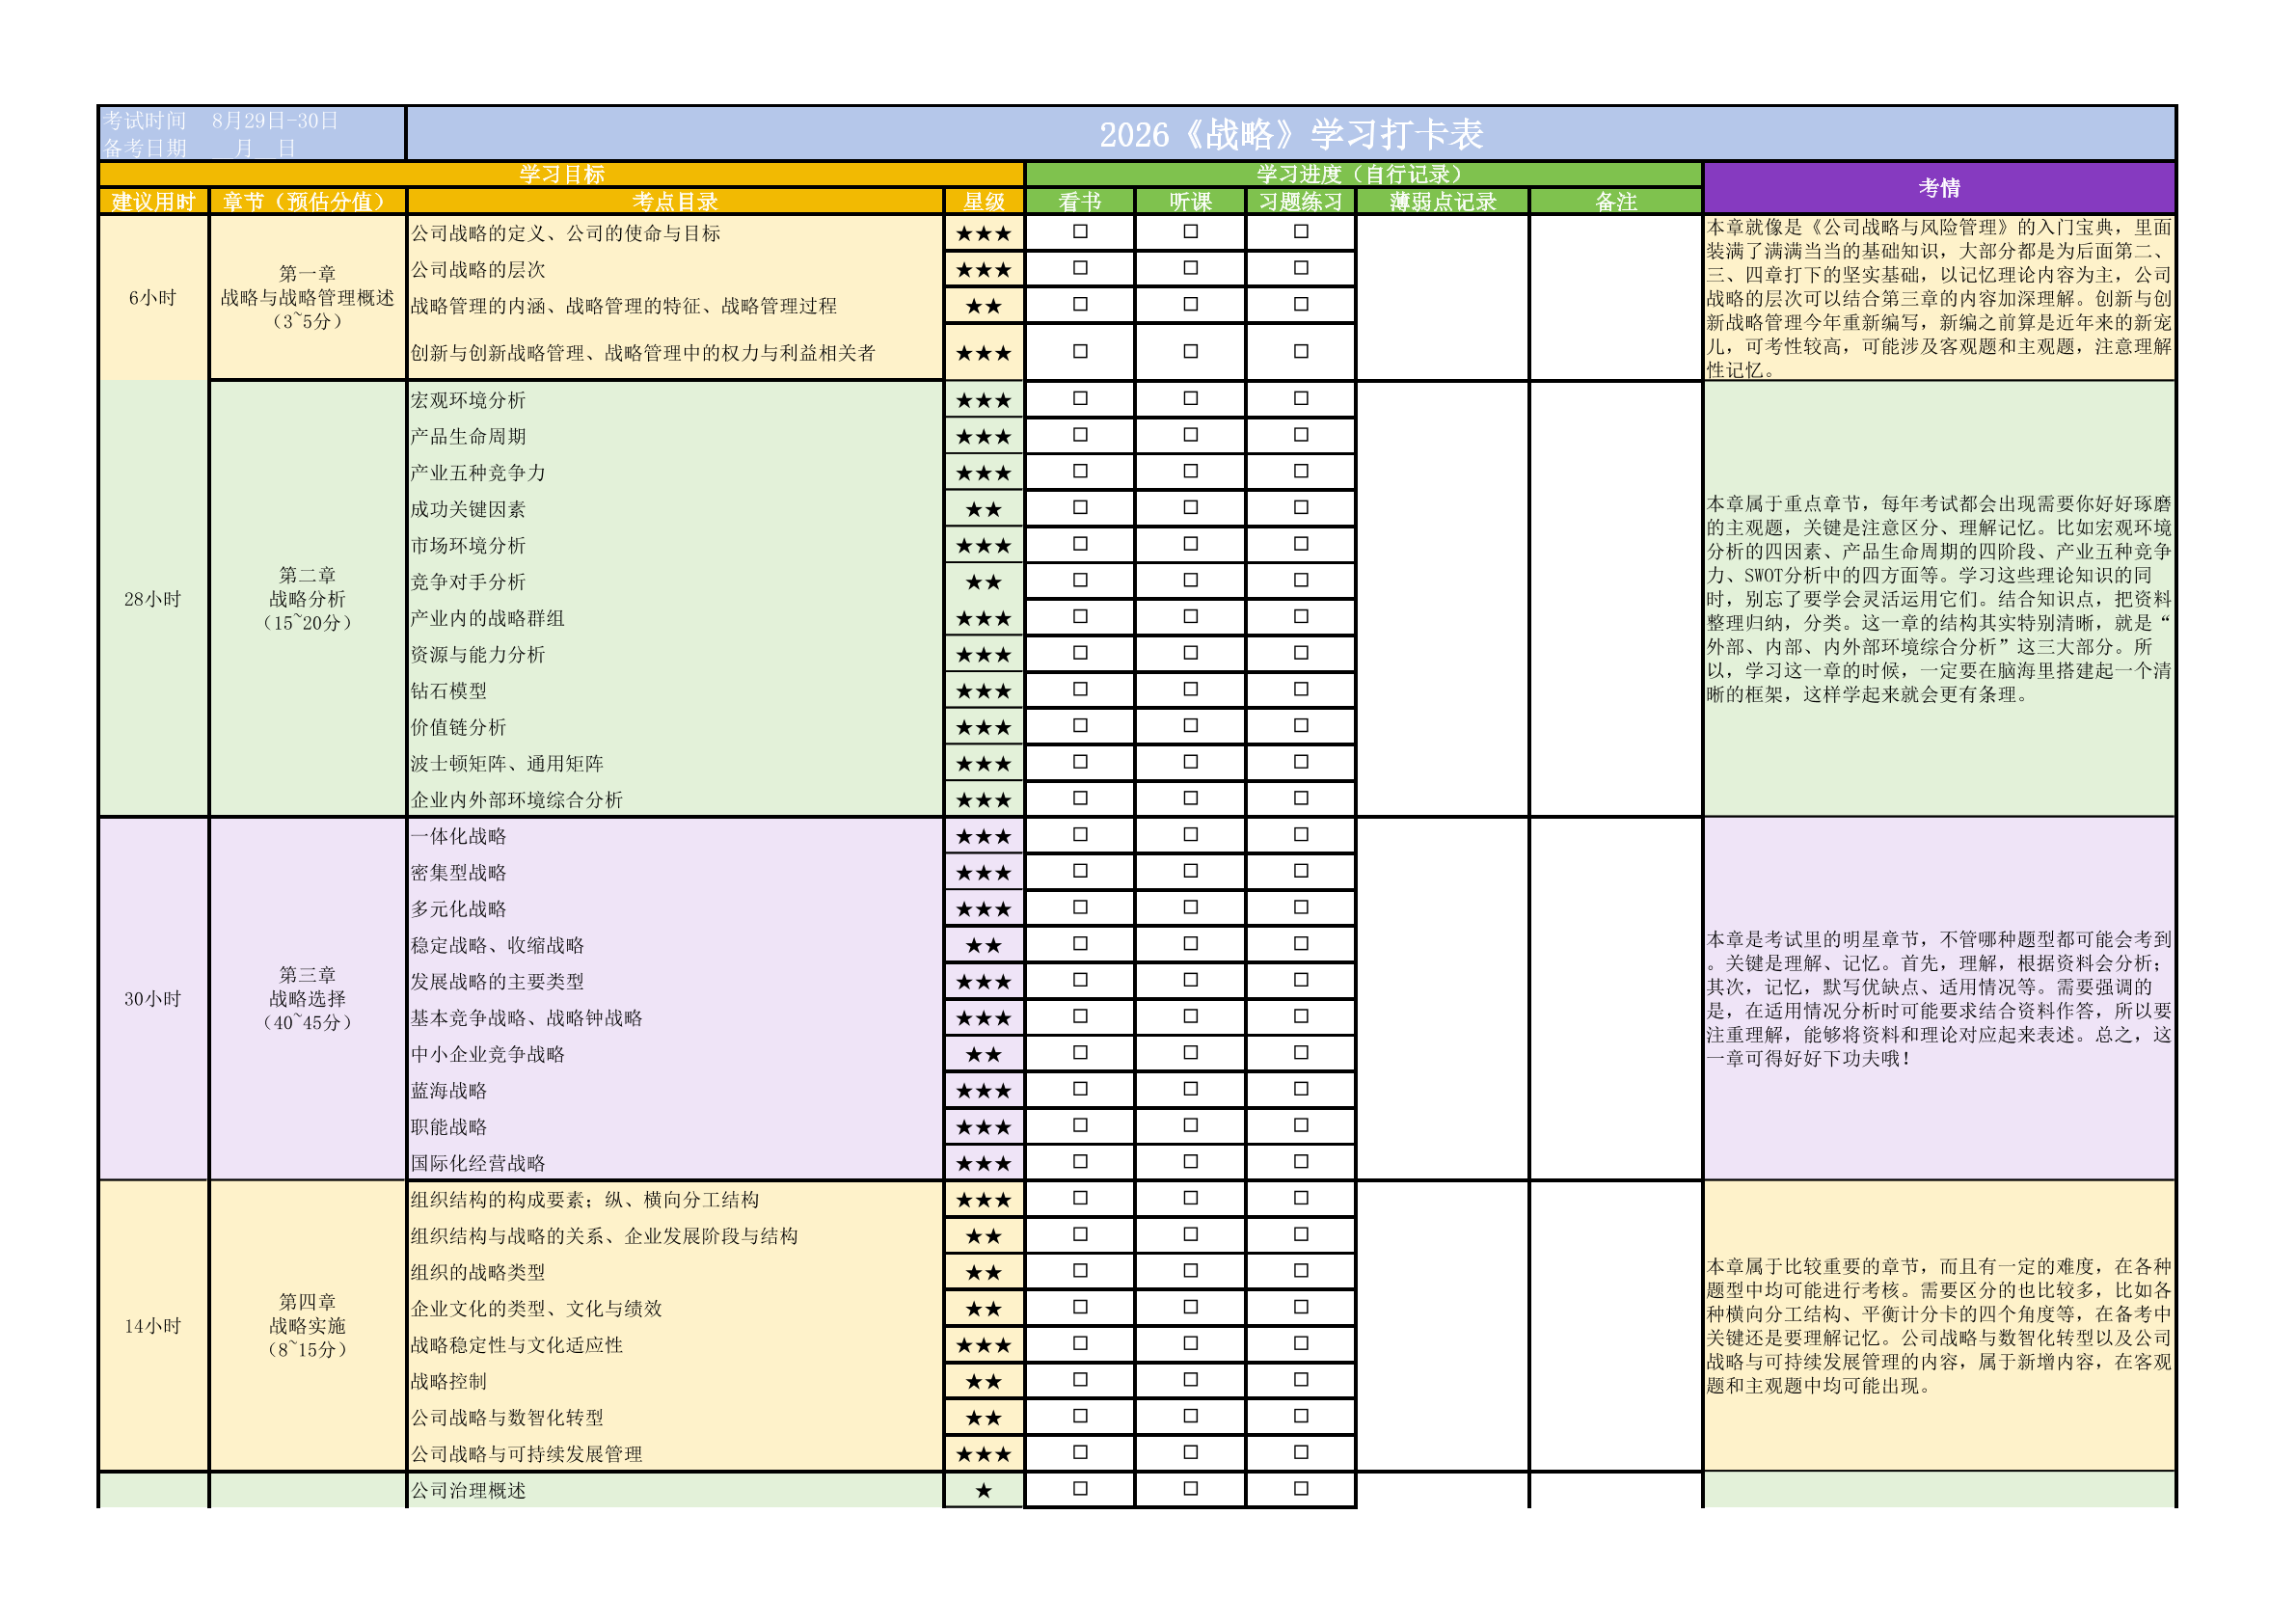
Task: Check 听课 box for 宏观环境分析
Action: pos(1190,398)
